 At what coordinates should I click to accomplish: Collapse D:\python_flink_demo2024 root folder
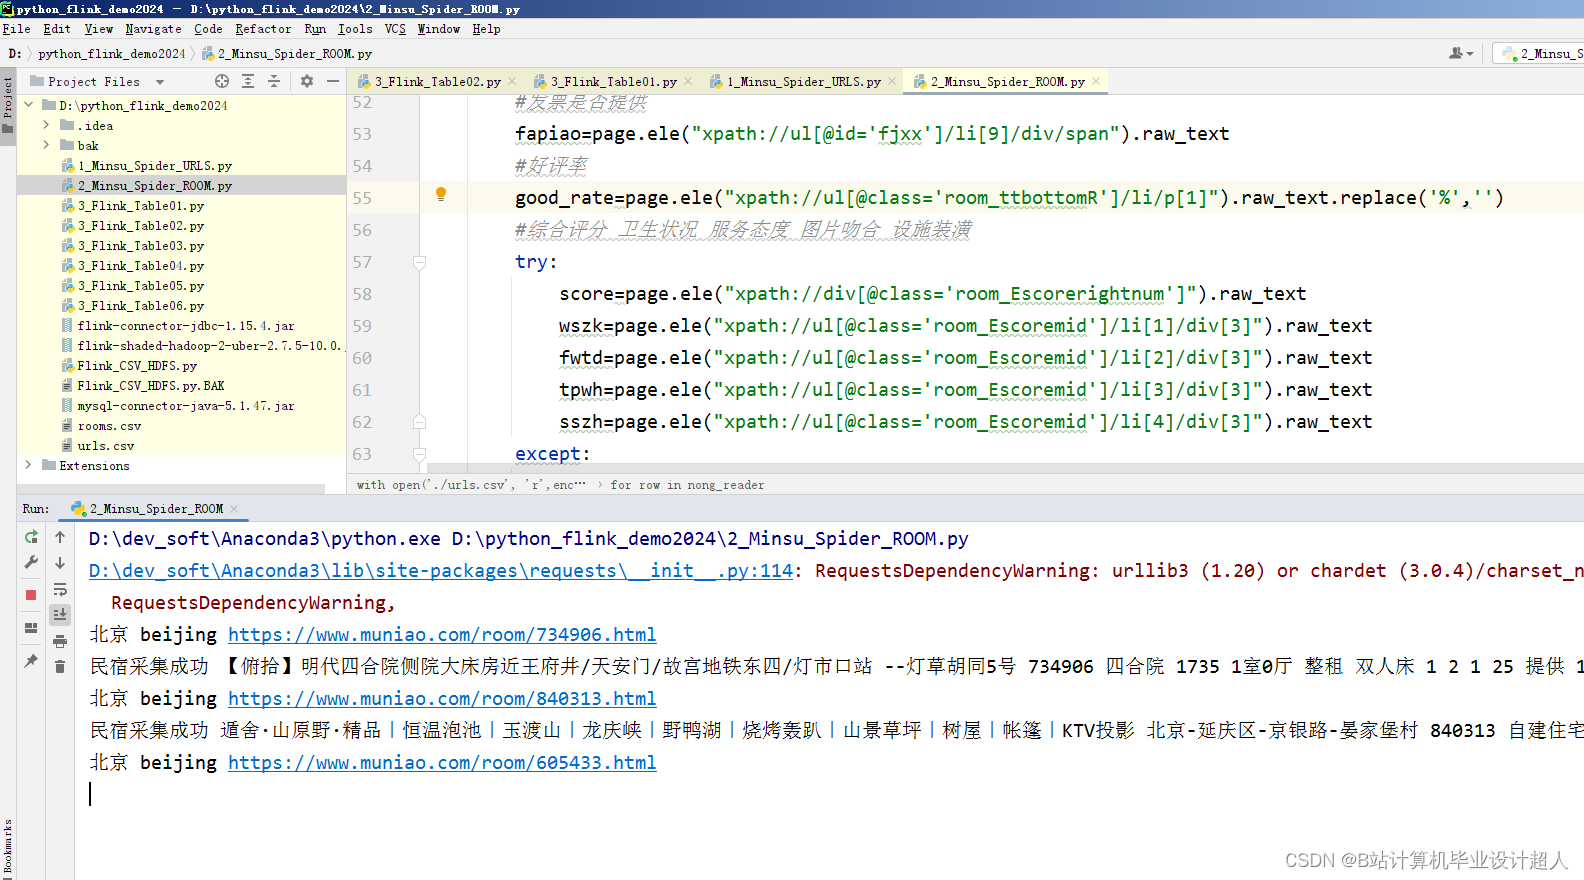(29, 105)
